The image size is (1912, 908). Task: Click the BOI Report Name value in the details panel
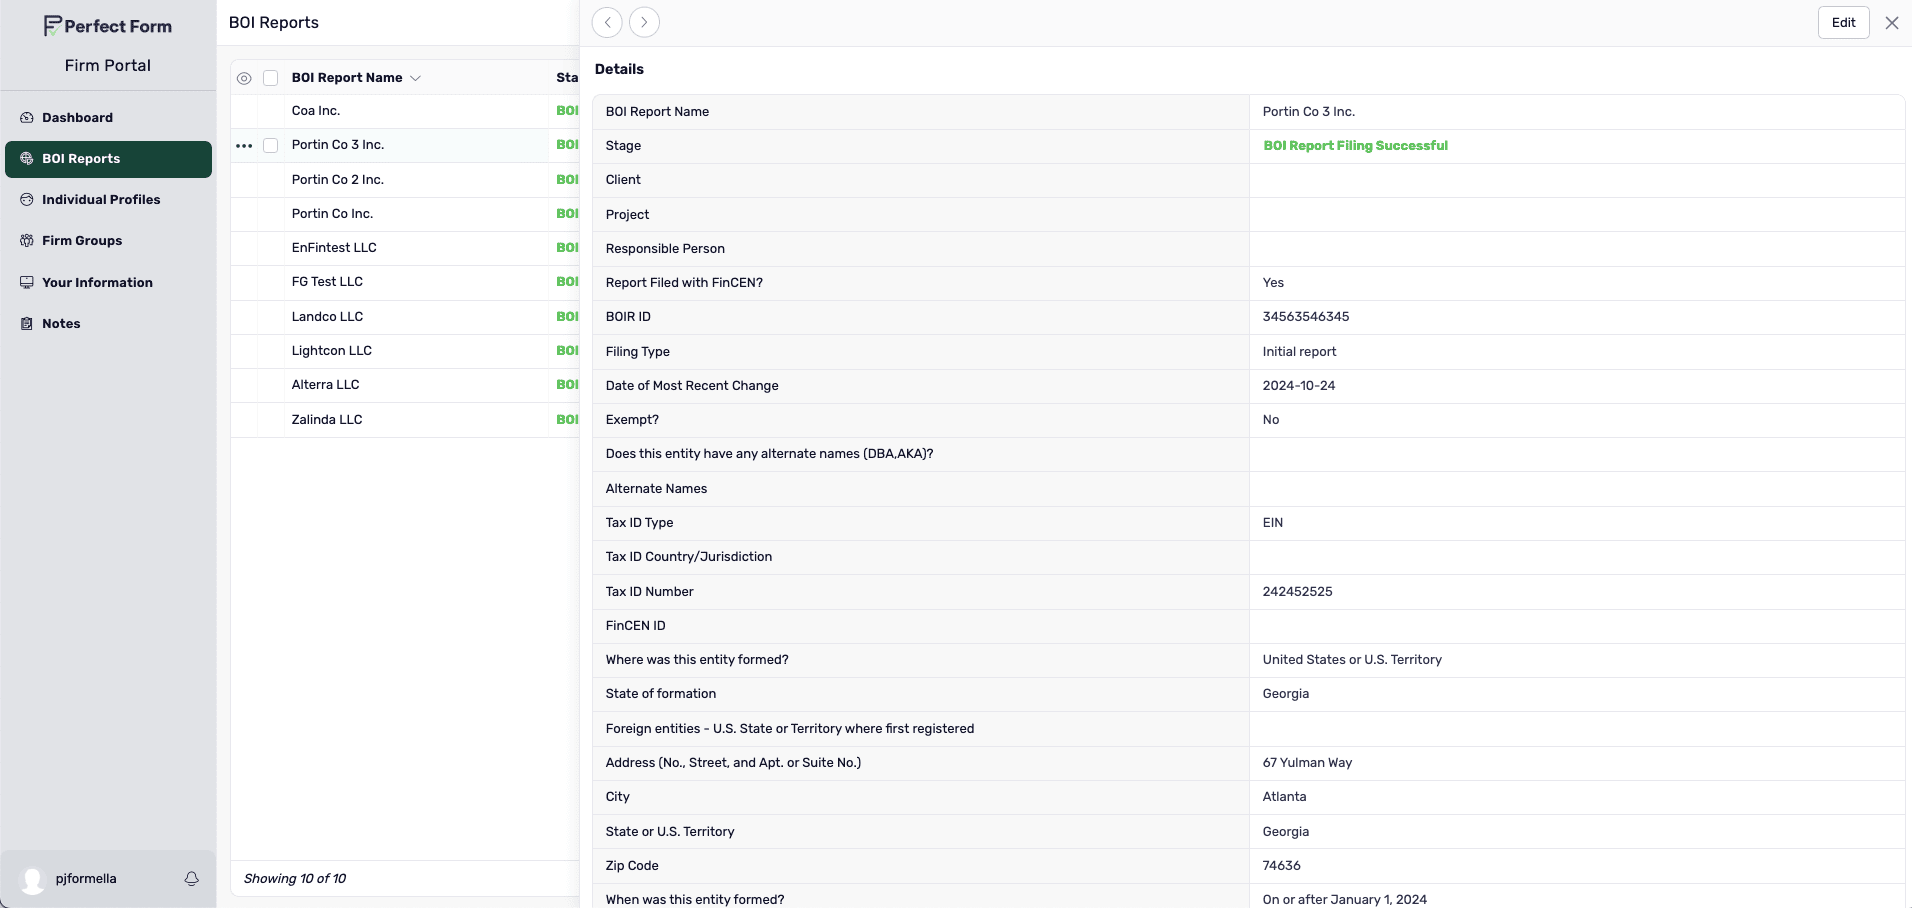1308,112
